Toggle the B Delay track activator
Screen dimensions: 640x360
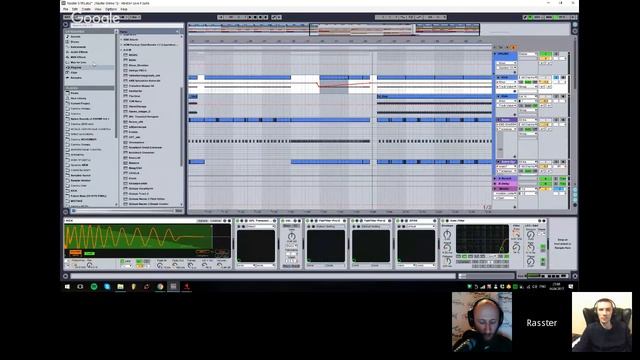(545, 184)
